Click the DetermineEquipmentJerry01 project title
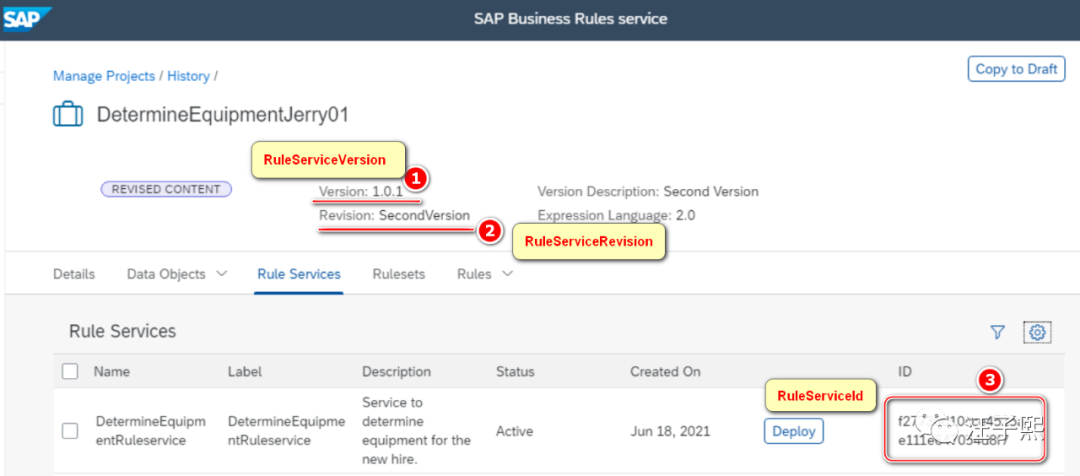This screenshot has height=476, width=1080. tap(222, 114)
